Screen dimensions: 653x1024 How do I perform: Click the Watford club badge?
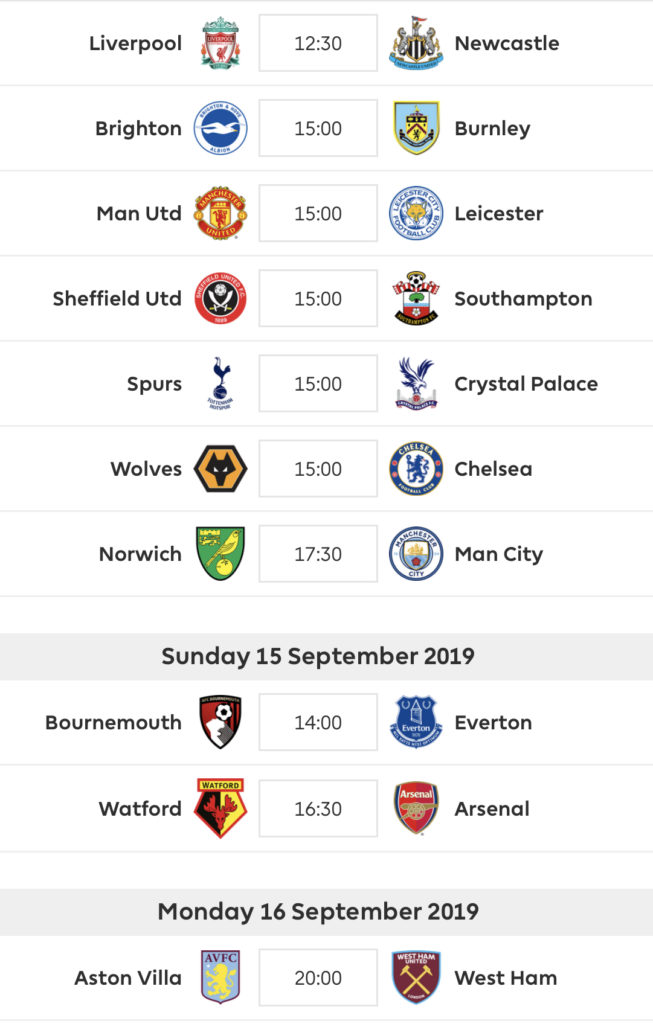pos(221,808)
